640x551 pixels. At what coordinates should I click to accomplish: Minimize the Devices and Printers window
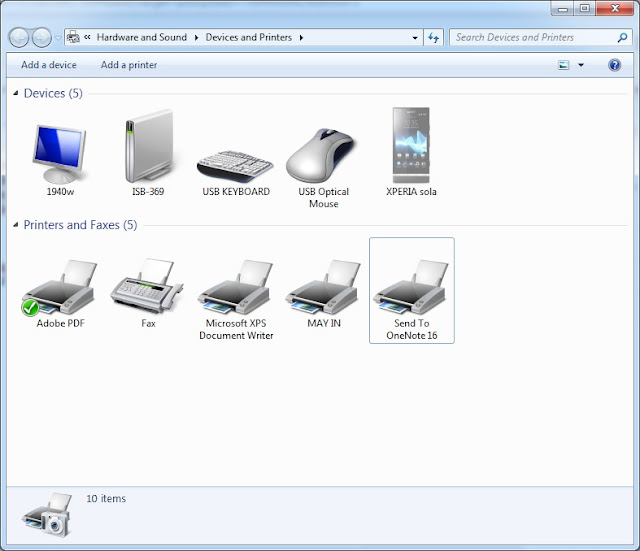click(562, 8)
